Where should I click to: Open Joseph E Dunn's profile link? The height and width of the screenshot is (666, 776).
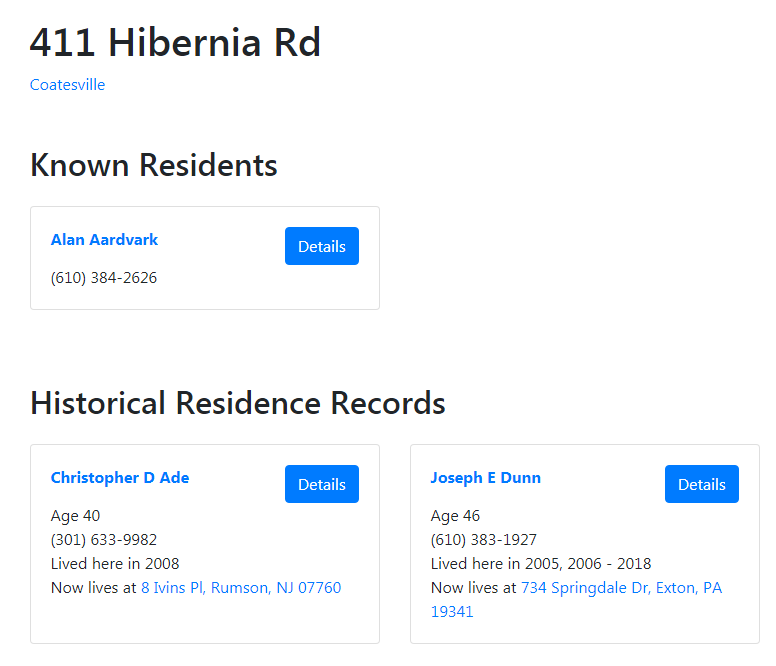(x=485, y=477)
